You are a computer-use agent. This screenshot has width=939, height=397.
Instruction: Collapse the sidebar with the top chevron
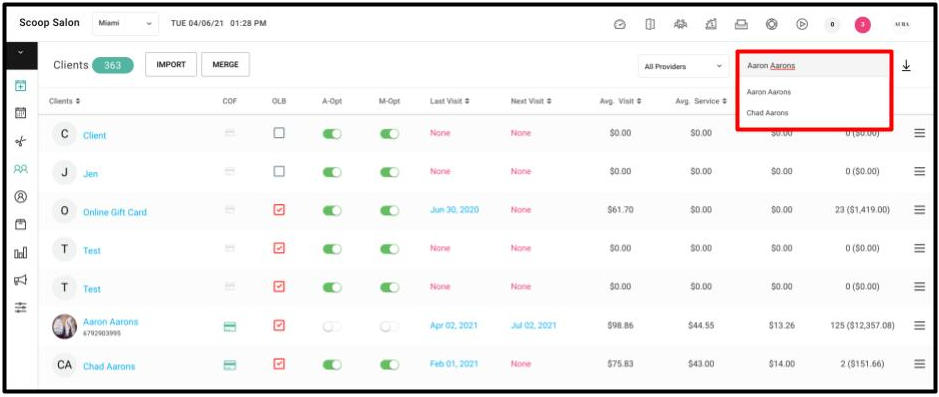[20, 53]
